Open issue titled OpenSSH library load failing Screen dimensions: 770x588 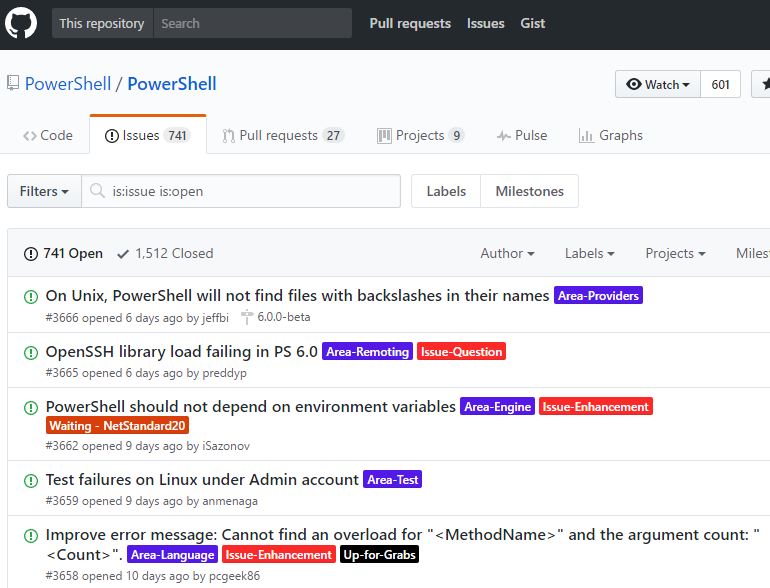click(x=181, y=351)
